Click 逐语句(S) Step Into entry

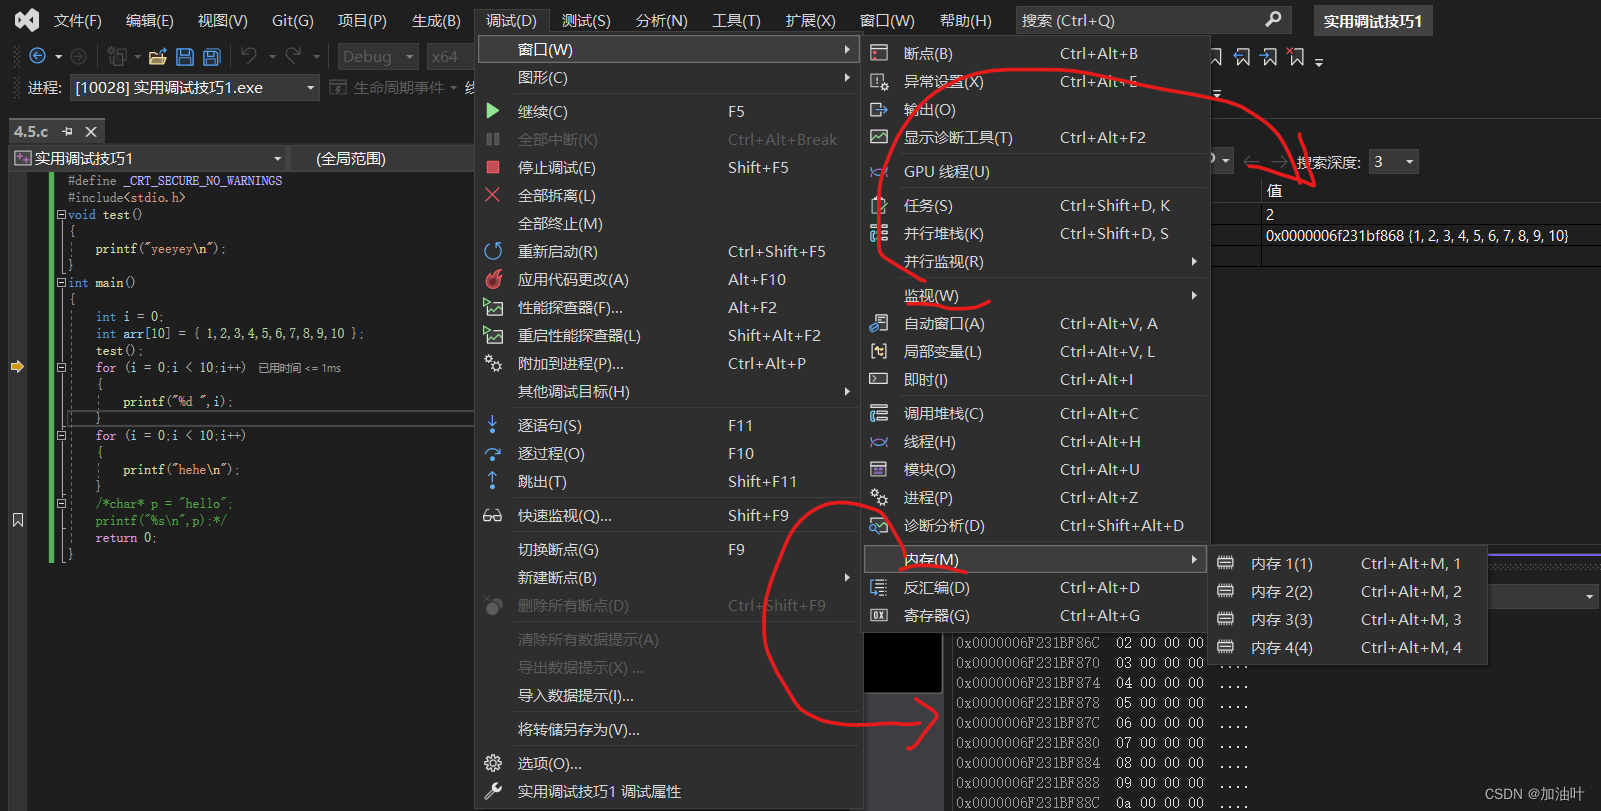point(668,425)
